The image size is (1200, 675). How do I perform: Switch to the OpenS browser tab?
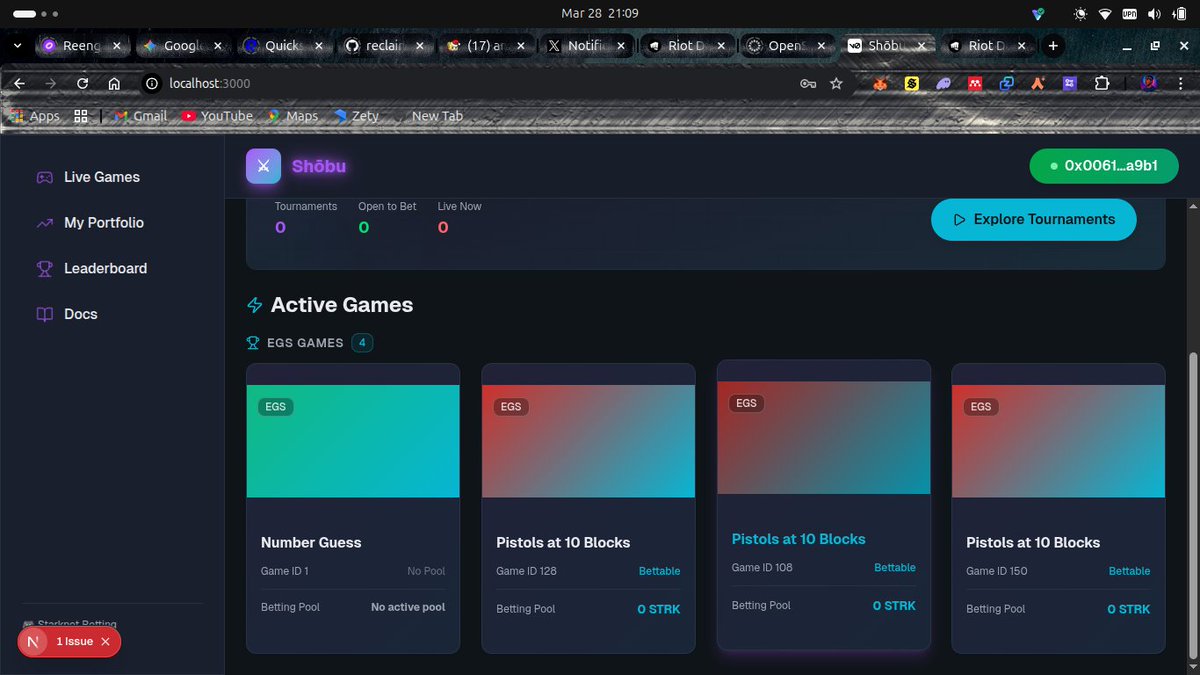(x=788, y=46)
